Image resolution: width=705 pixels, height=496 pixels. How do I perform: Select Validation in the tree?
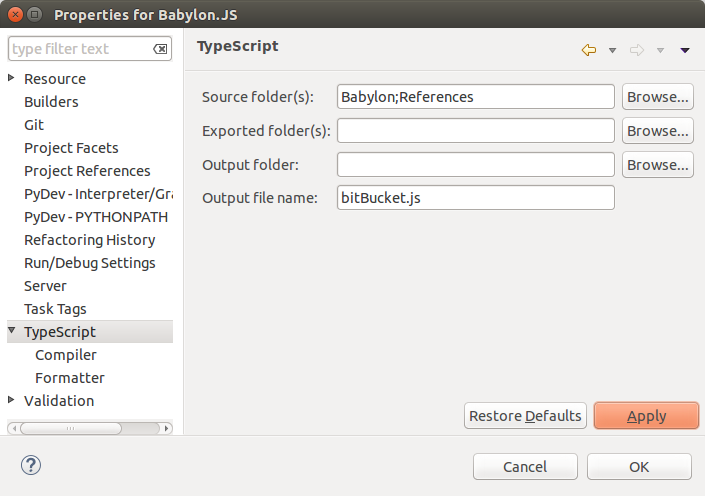[59, 401]
